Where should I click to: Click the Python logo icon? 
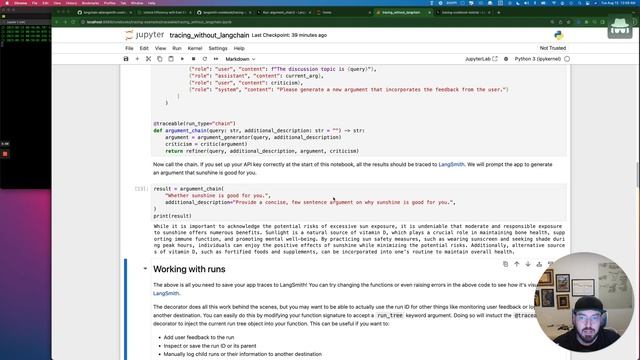559,36
